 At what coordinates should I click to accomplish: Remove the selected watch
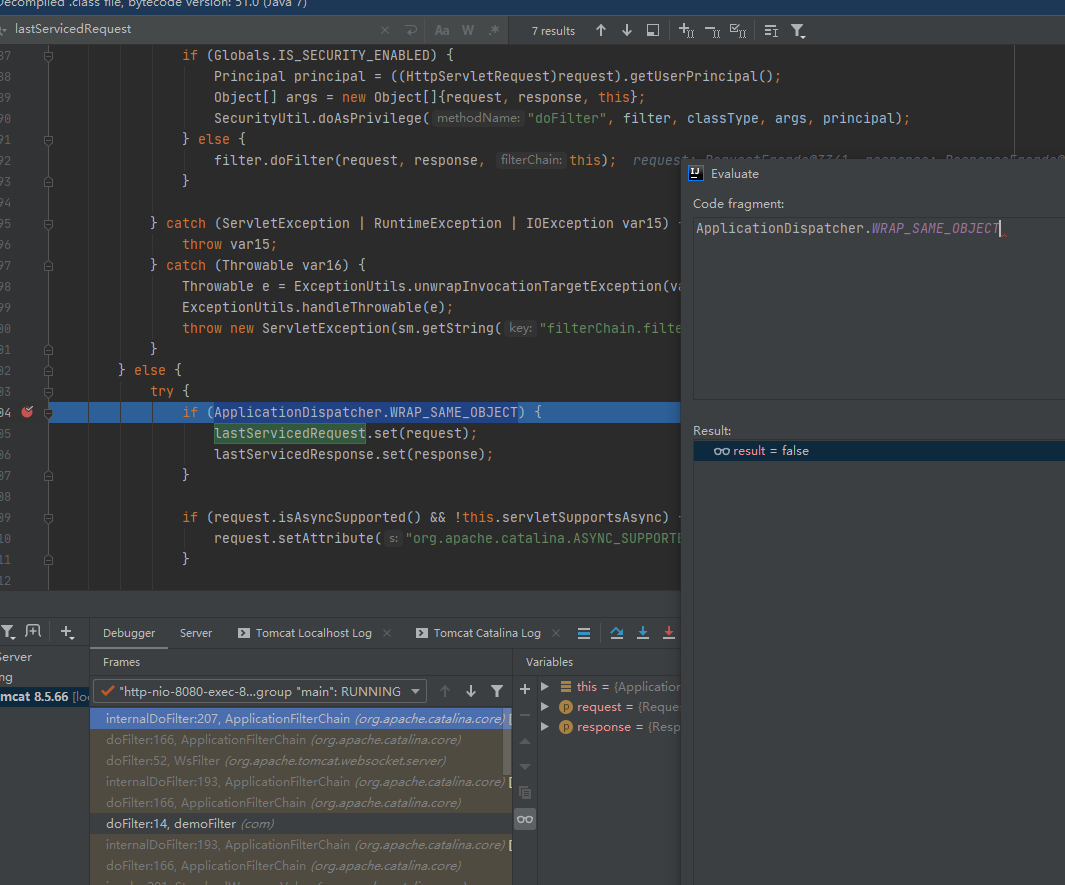click(x=525, y=715)
